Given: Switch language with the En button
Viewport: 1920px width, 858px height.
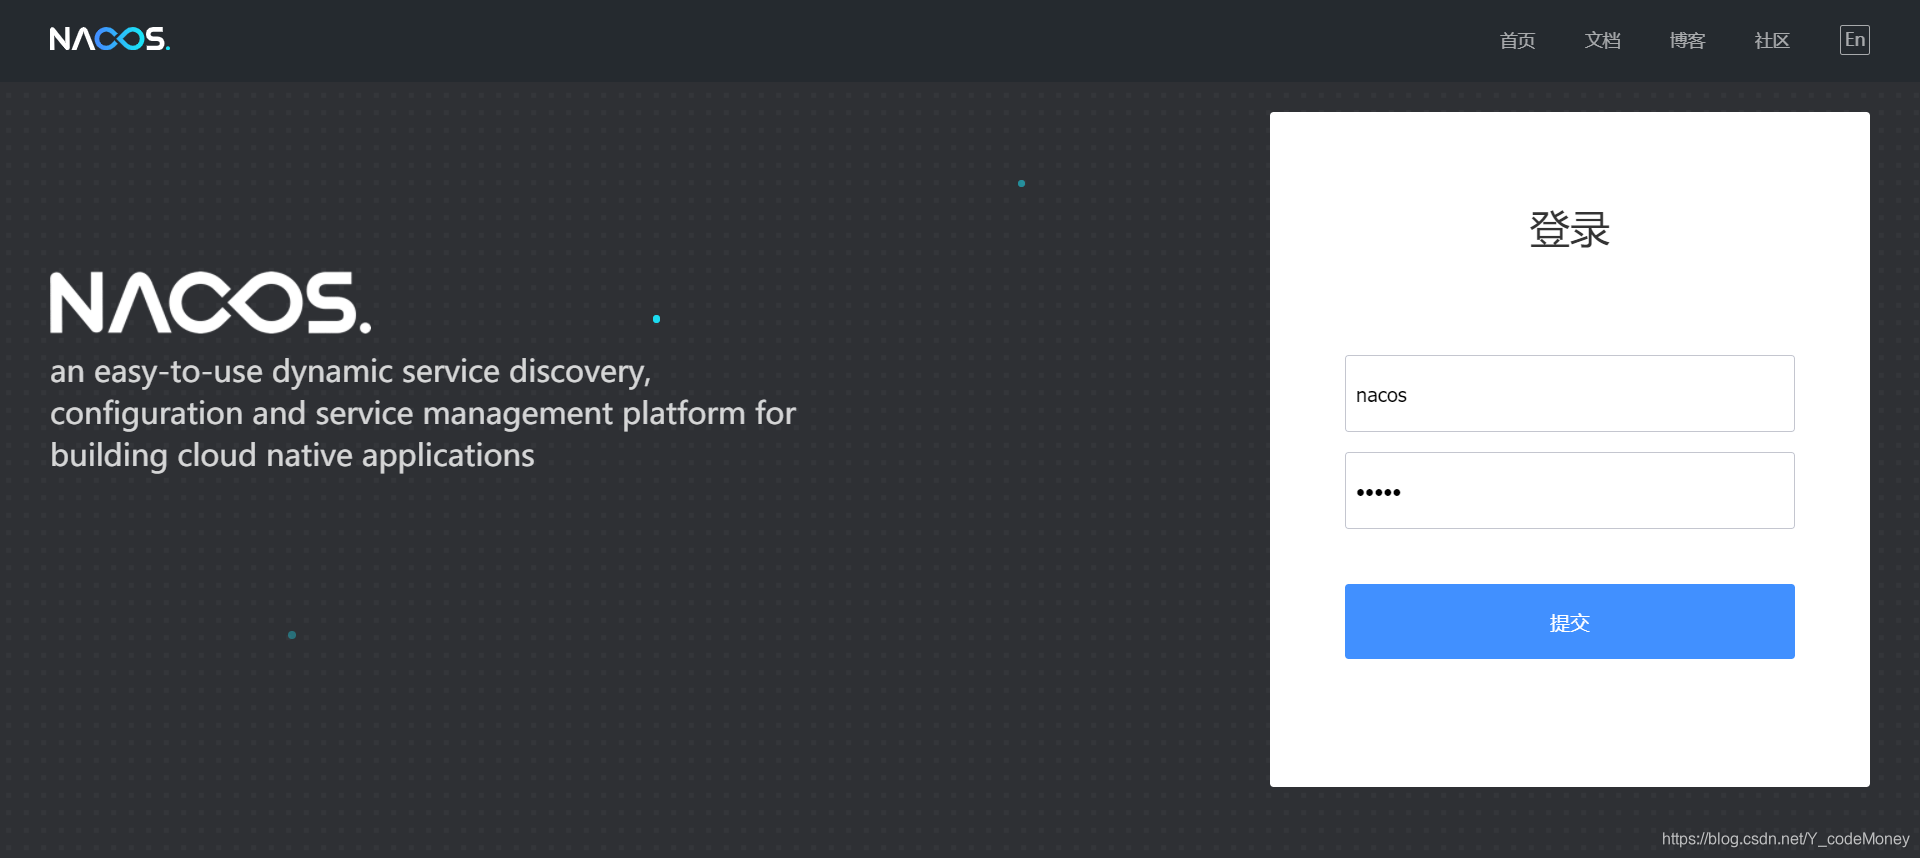Looking at the screenshot, I should 1855,40.
